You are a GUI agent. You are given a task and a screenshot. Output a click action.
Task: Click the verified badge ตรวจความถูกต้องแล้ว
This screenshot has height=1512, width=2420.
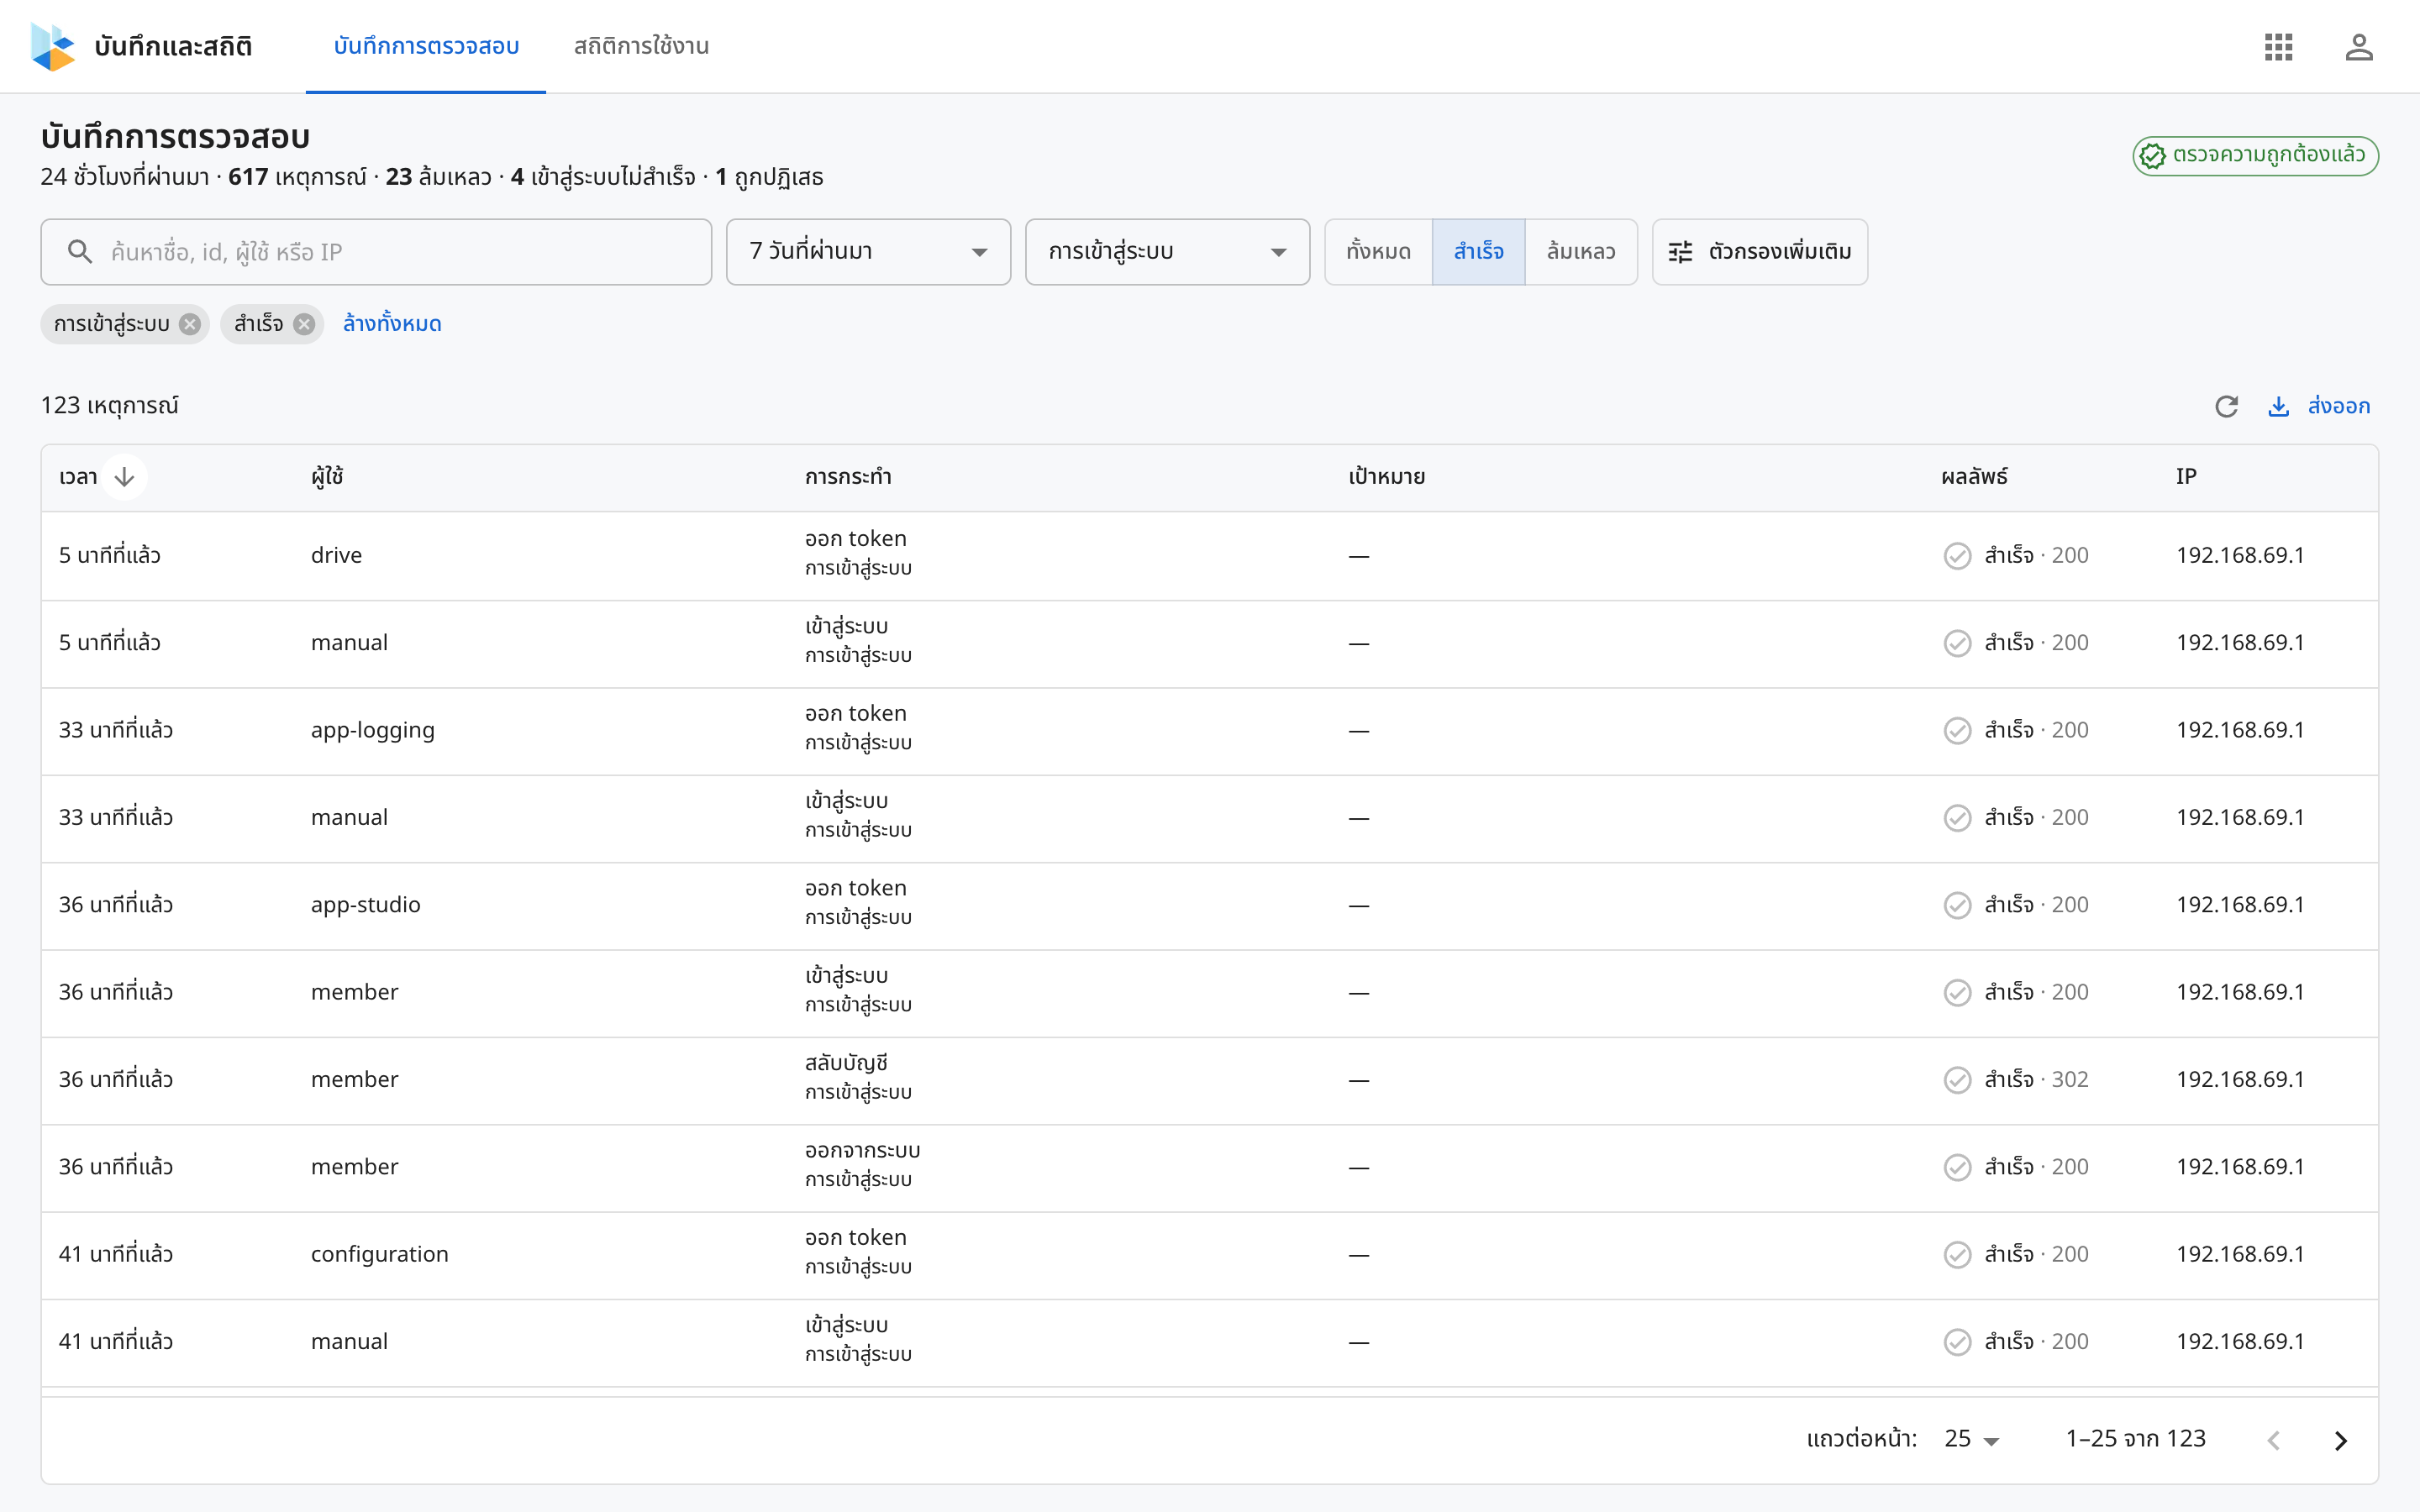pos(2255,155)
